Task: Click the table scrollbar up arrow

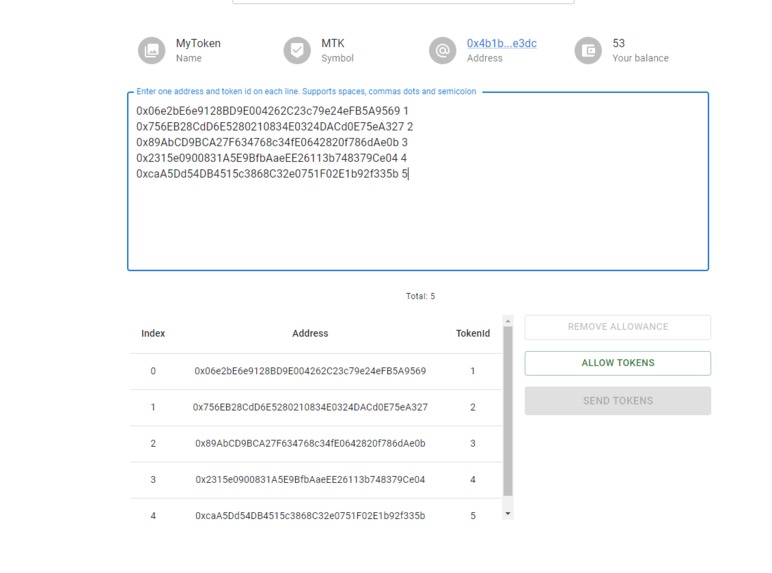Action: tap(508, 321)
